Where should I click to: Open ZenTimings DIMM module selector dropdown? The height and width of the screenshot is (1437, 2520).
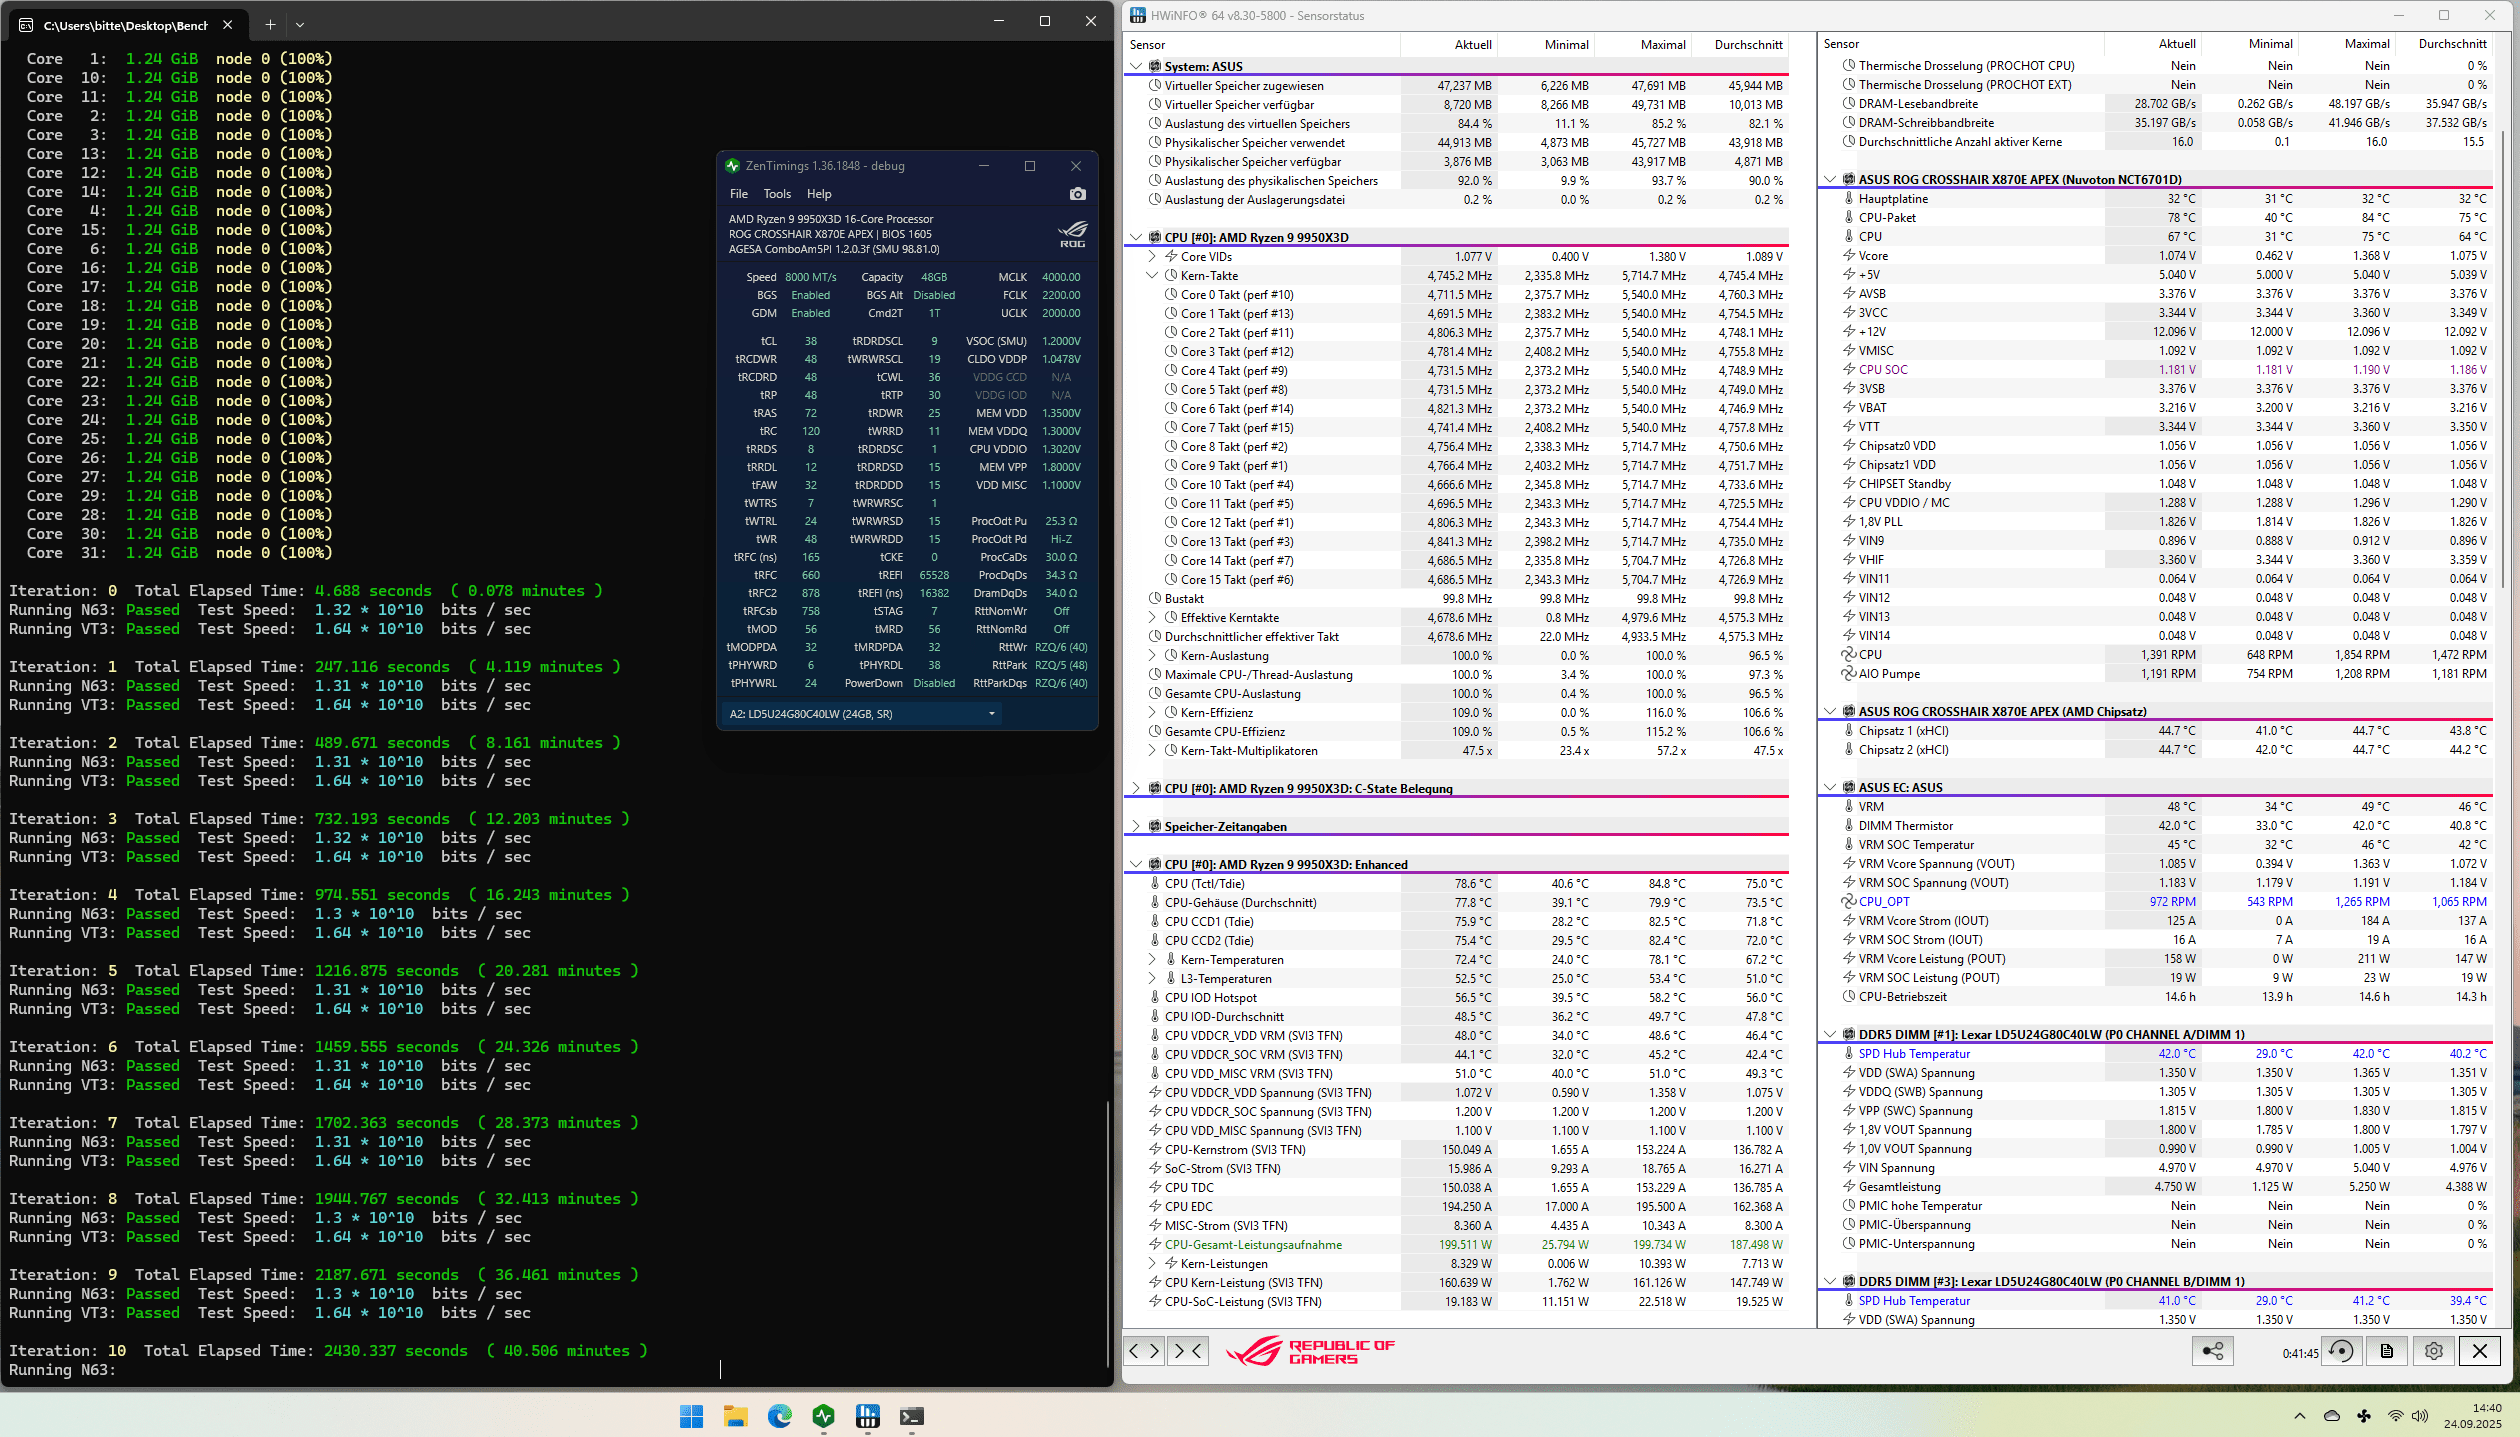point(862,714)
